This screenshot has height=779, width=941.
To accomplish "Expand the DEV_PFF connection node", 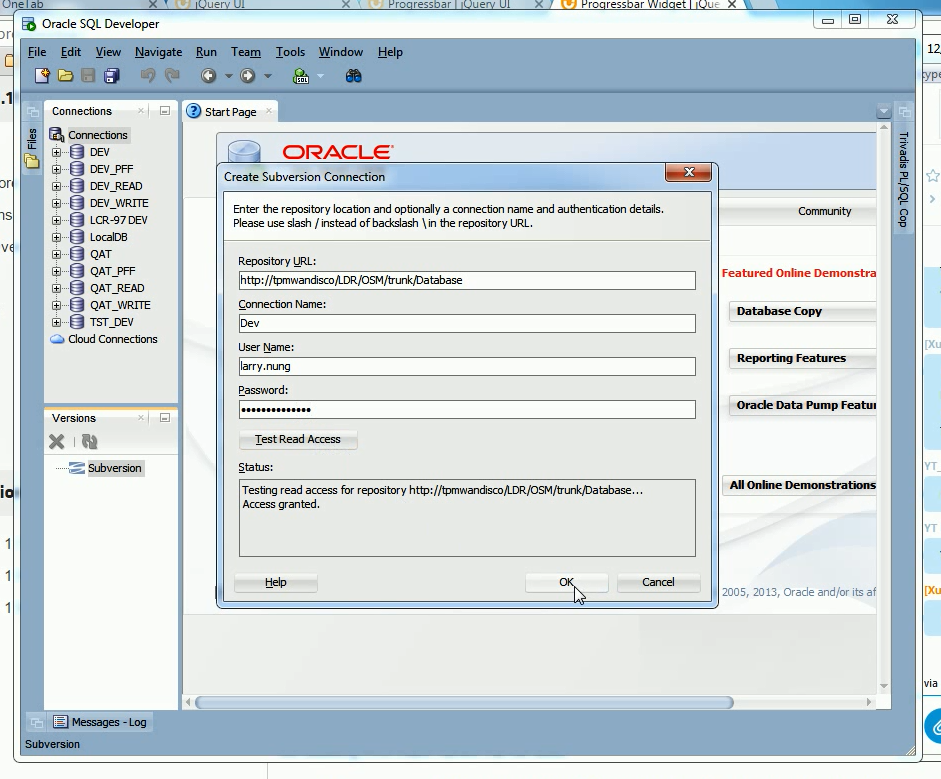I will 56,169.
